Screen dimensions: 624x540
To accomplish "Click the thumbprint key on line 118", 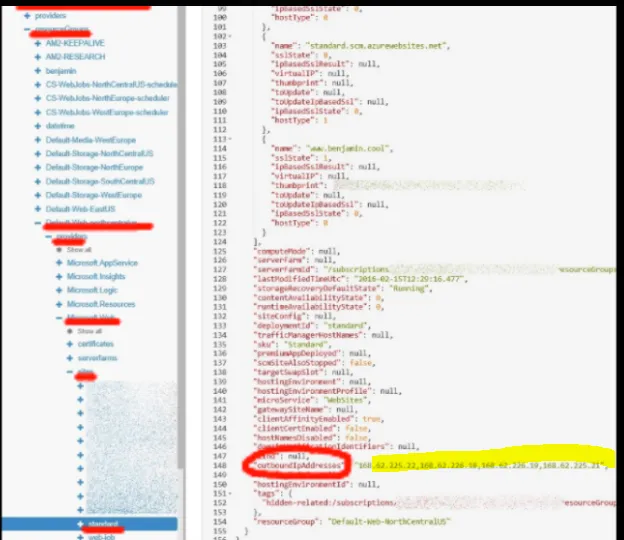I will [x=297, y=185].
